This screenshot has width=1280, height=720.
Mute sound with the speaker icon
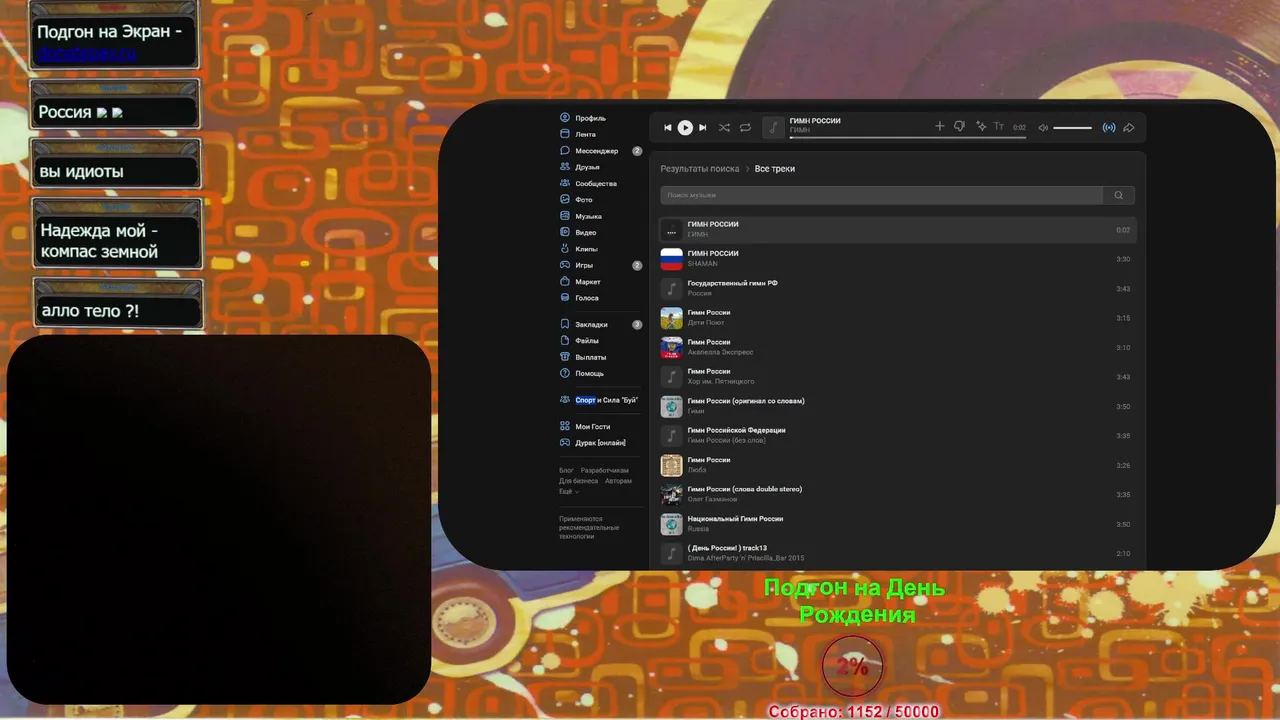point(1043,128)
